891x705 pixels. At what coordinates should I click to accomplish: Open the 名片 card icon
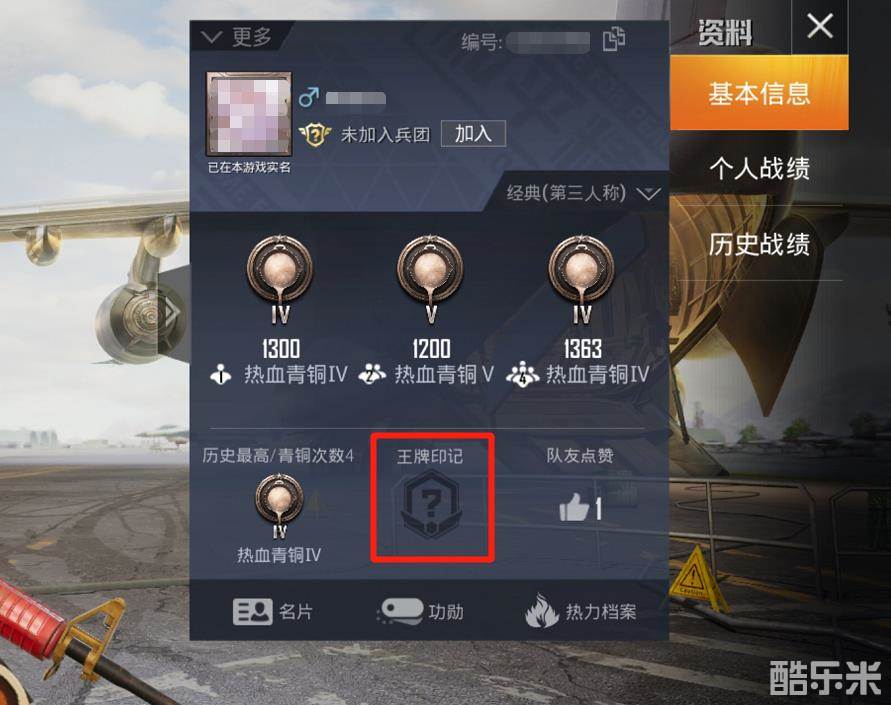(252, 612)
